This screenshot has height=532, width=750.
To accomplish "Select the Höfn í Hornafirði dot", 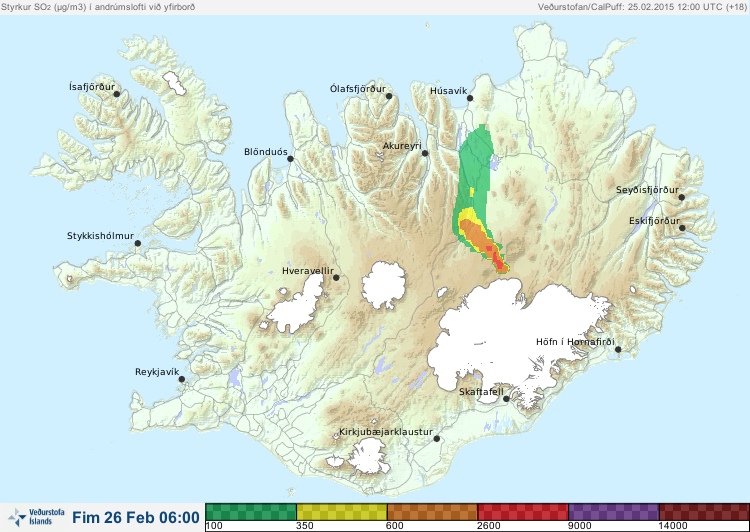I will point(618,350).
